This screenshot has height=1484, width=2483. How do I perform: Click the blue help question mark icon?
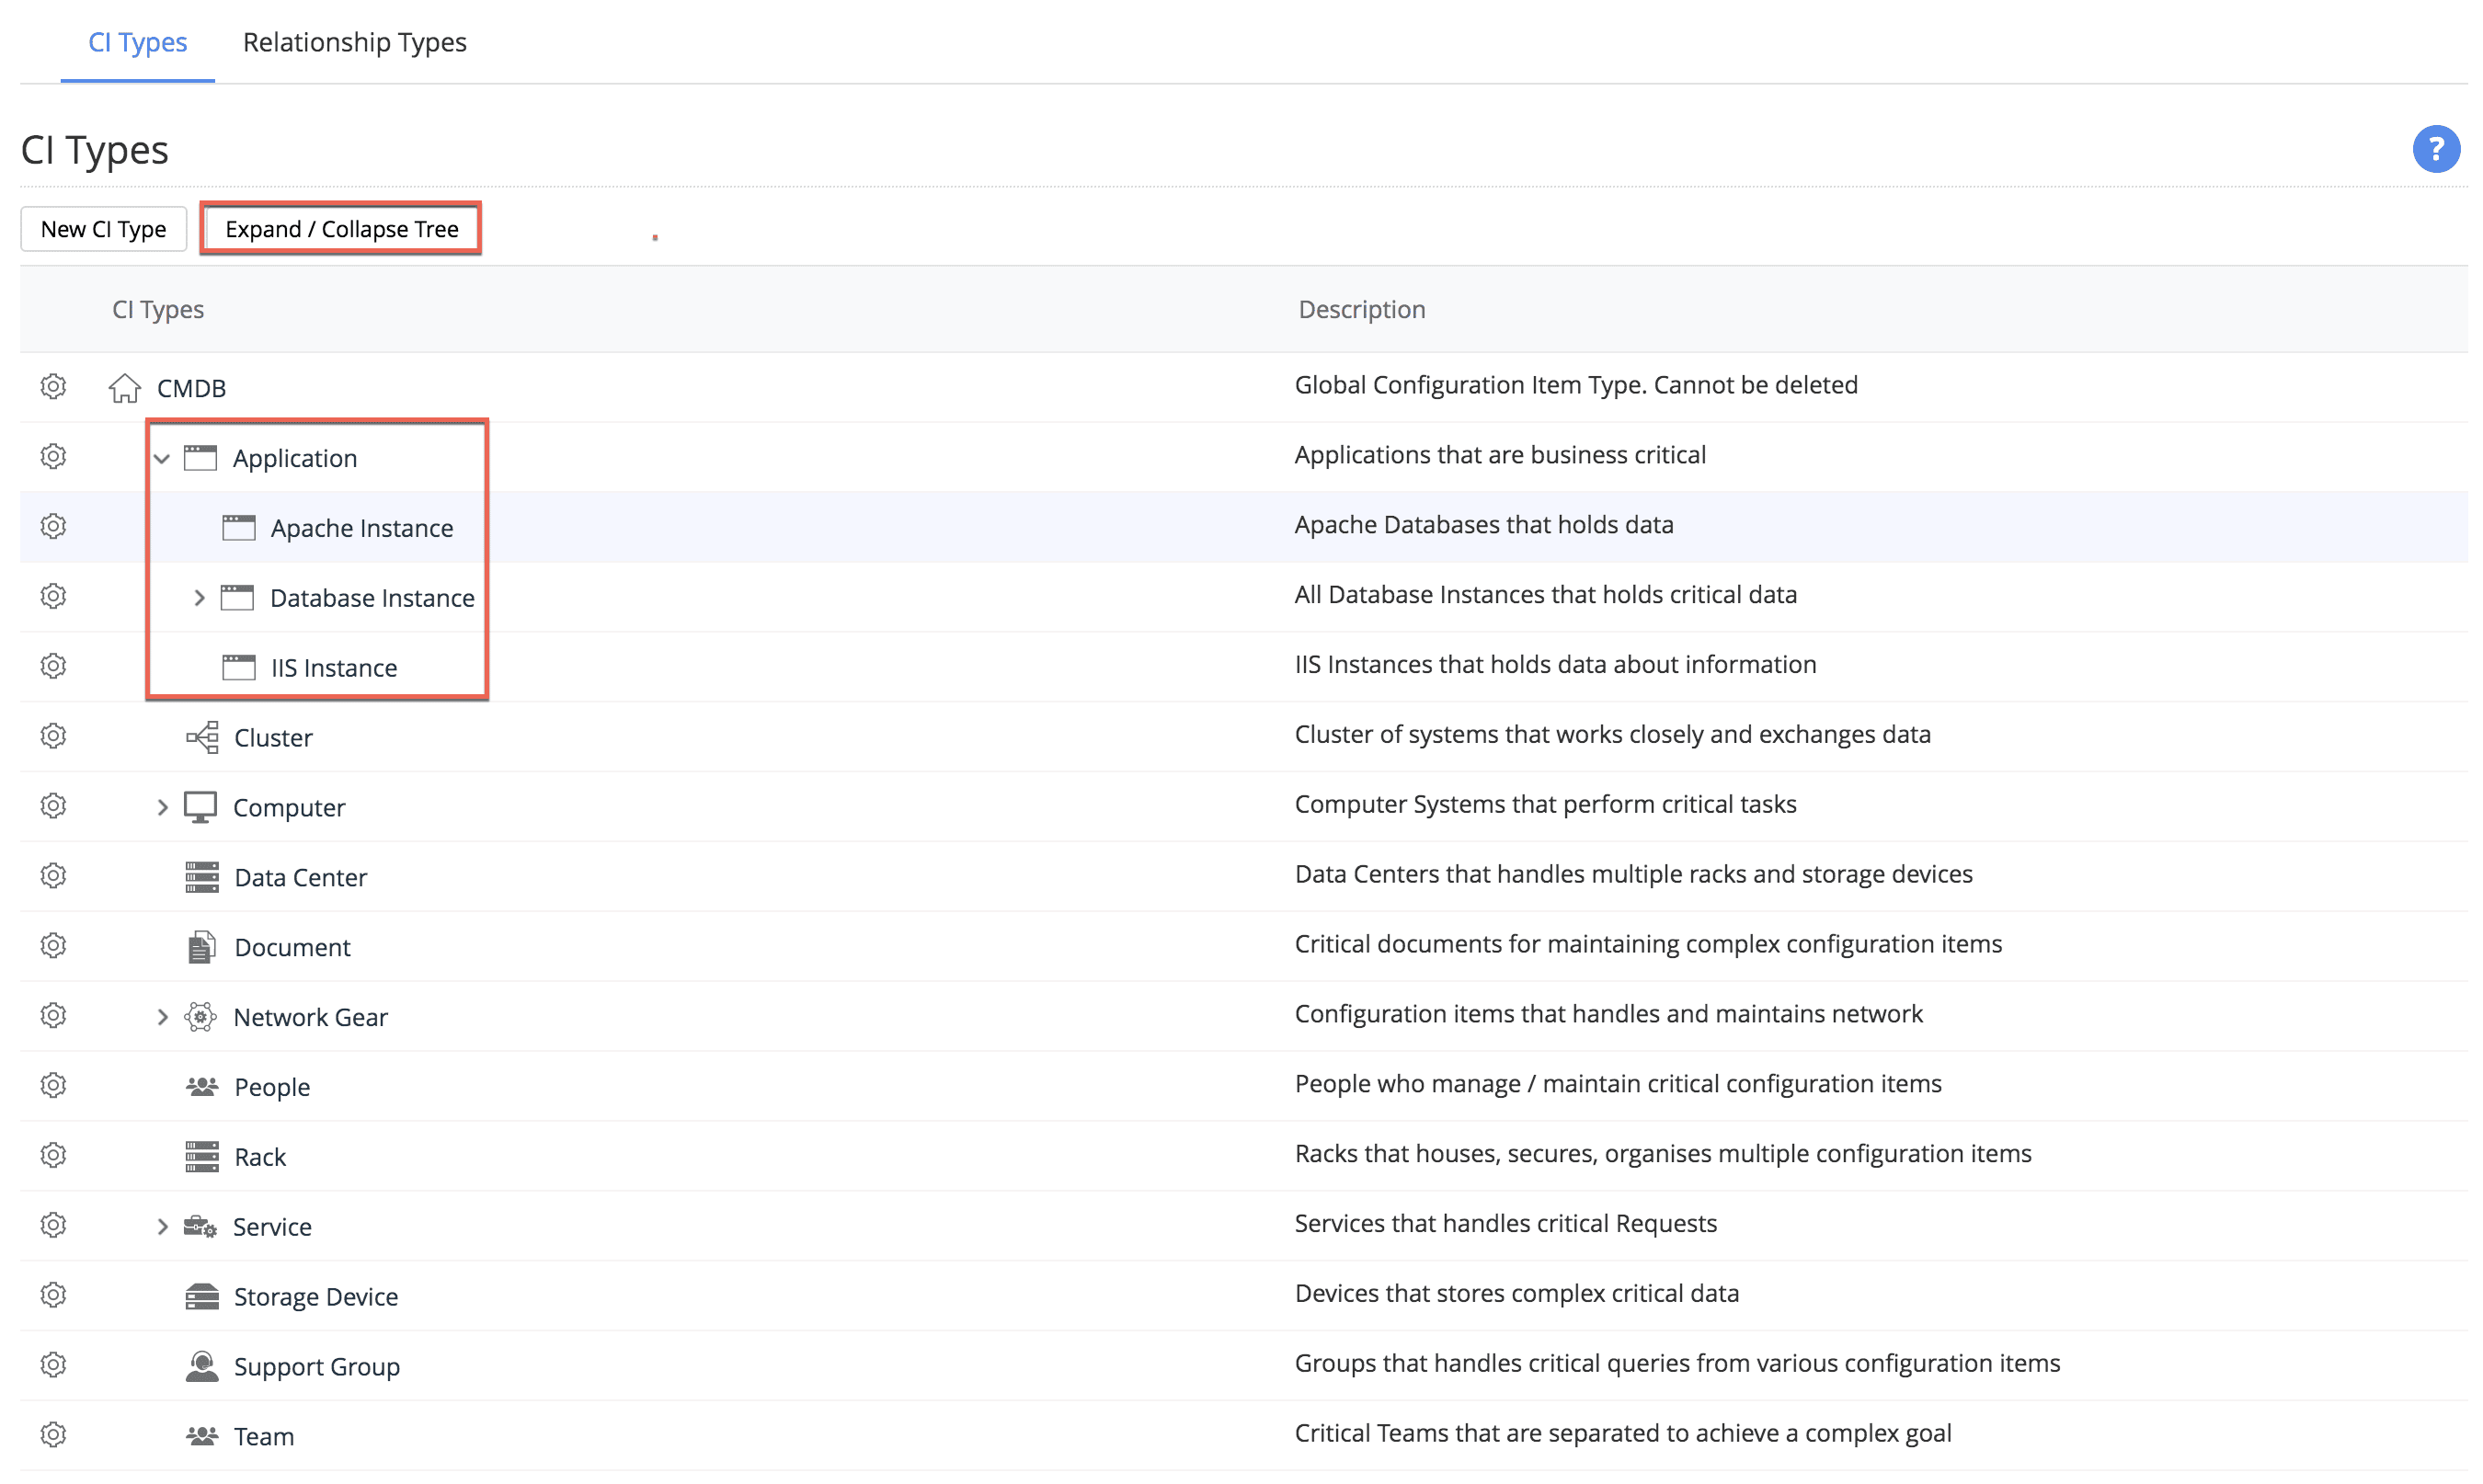click(2435, 149)
